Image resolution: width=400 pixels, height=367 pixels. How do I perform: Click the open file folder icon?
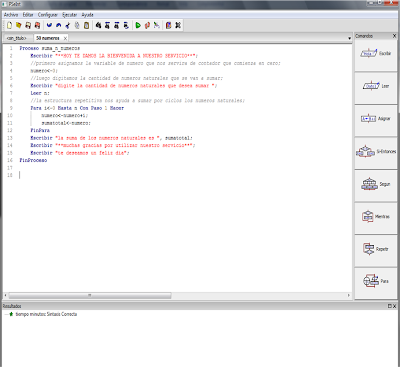coord(19,25)
